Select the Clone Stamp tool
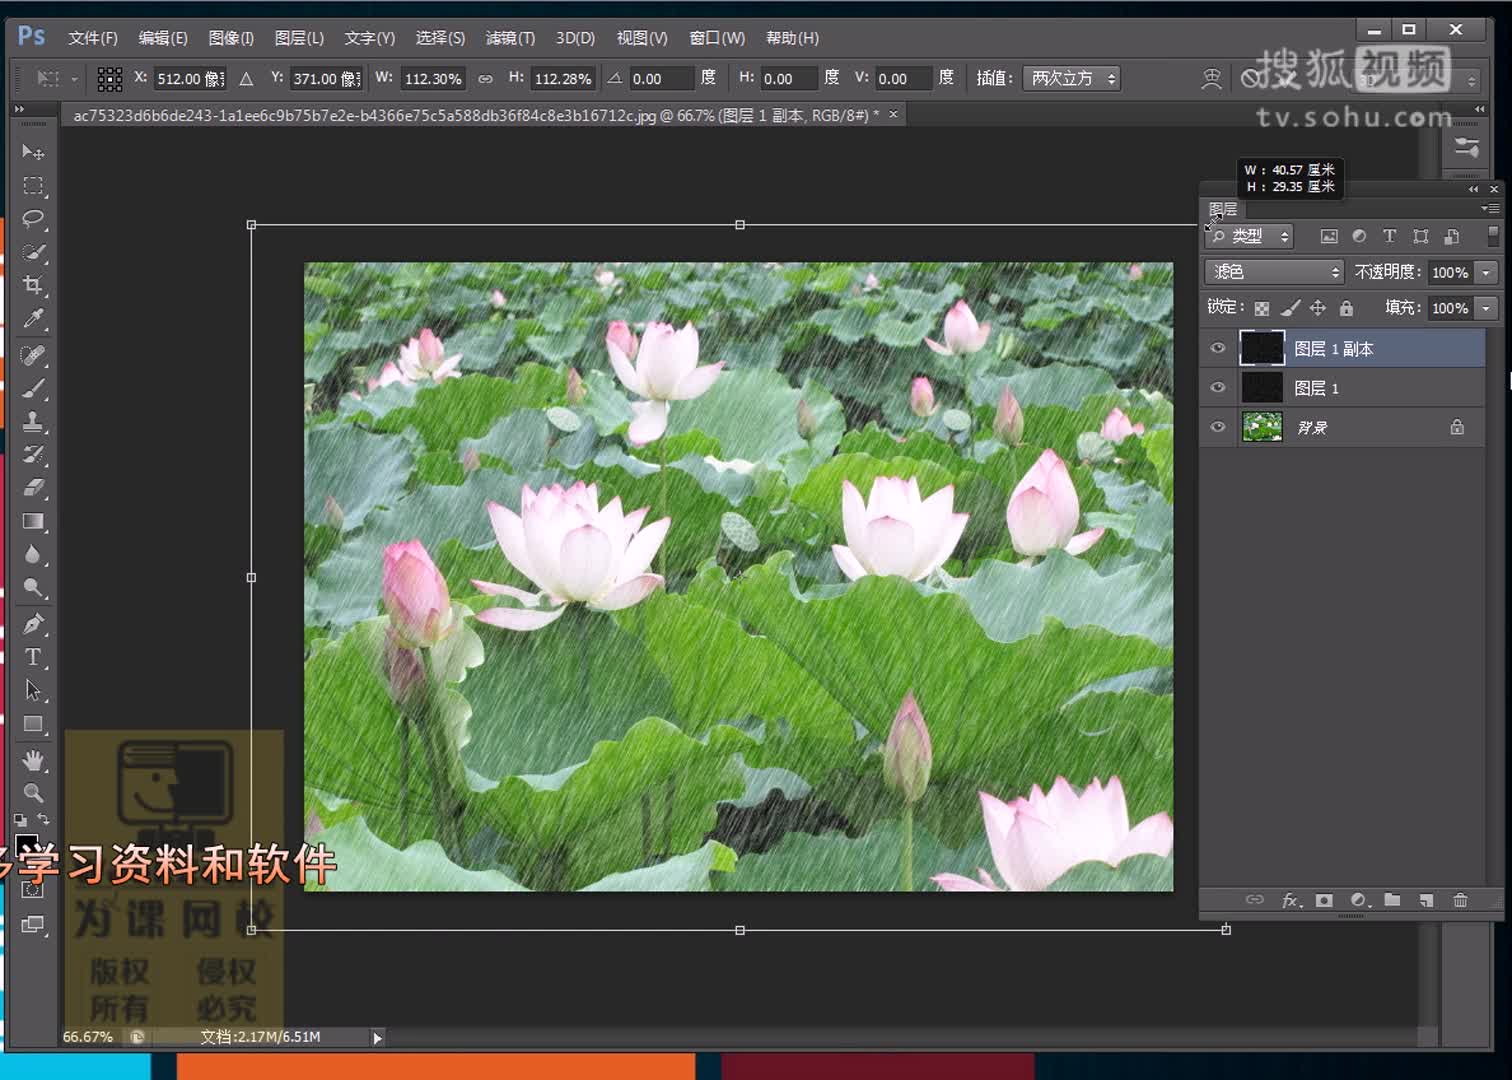 point(33,421)
